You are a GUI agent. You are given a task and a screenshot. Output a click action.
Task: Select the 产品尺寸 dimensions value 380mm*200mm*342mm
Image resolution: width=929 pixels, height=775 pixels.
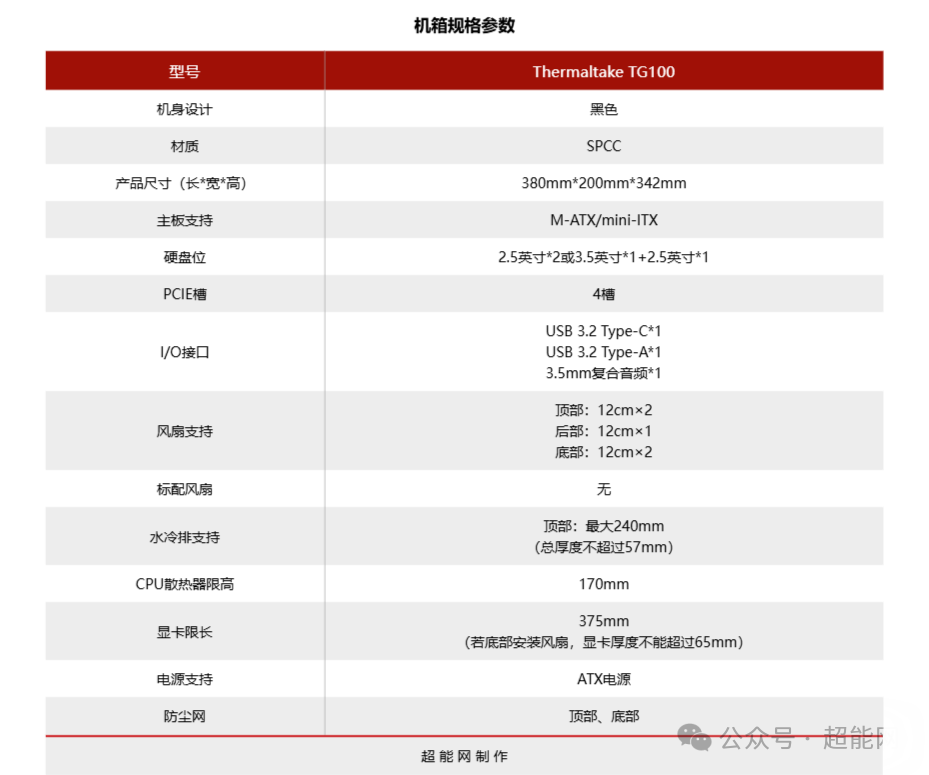(602, 183)
